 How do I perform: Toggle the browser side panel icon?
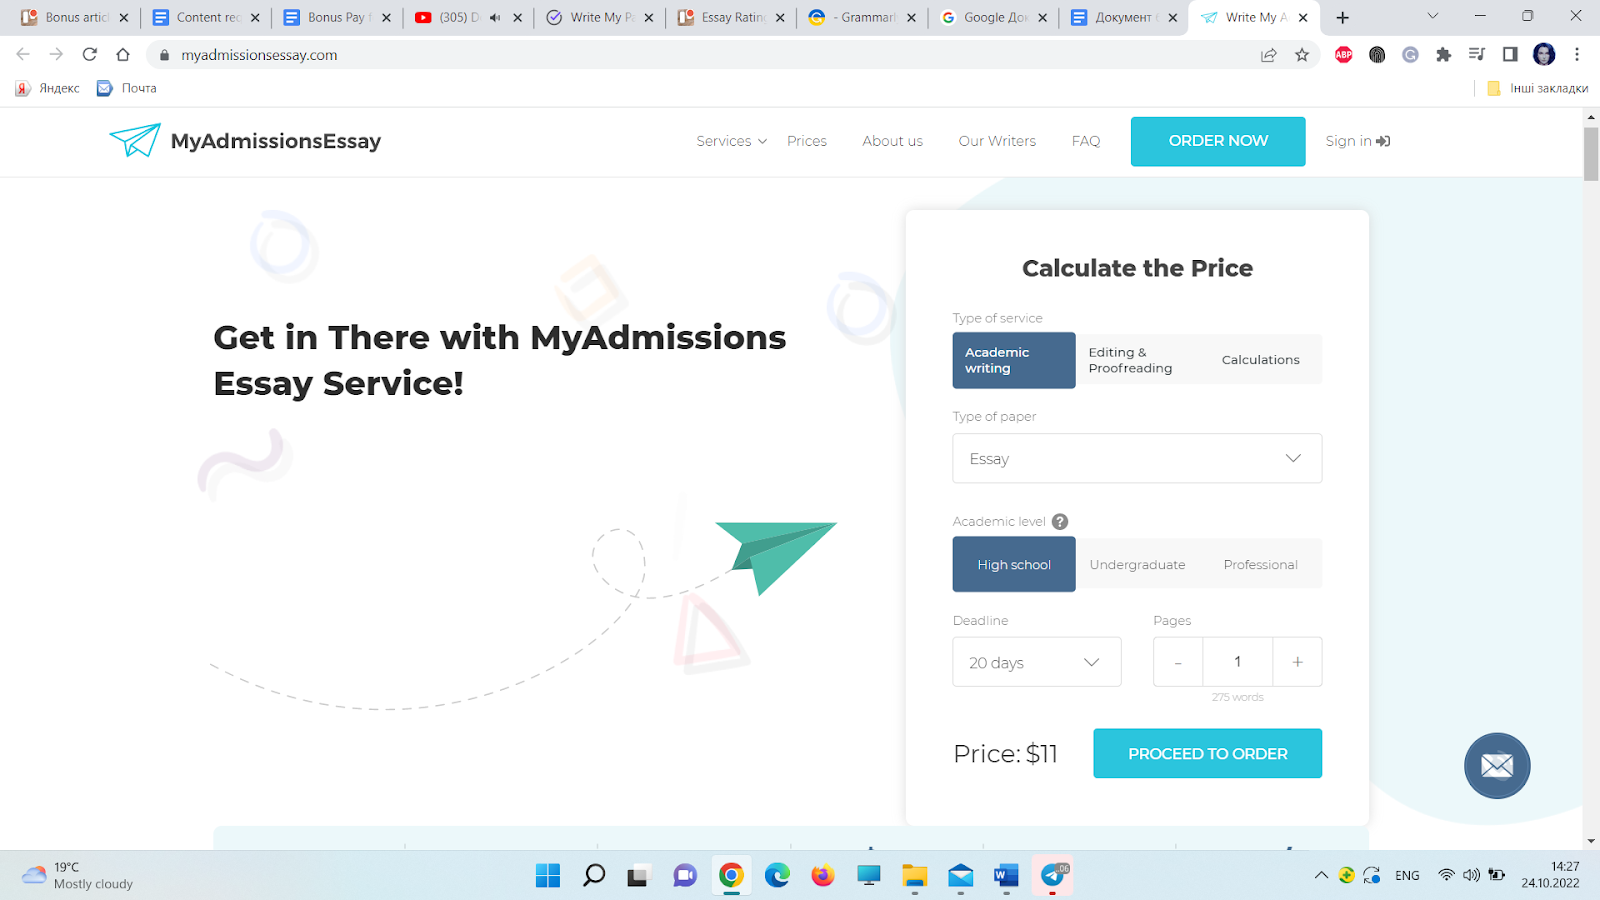[1510, 55]
